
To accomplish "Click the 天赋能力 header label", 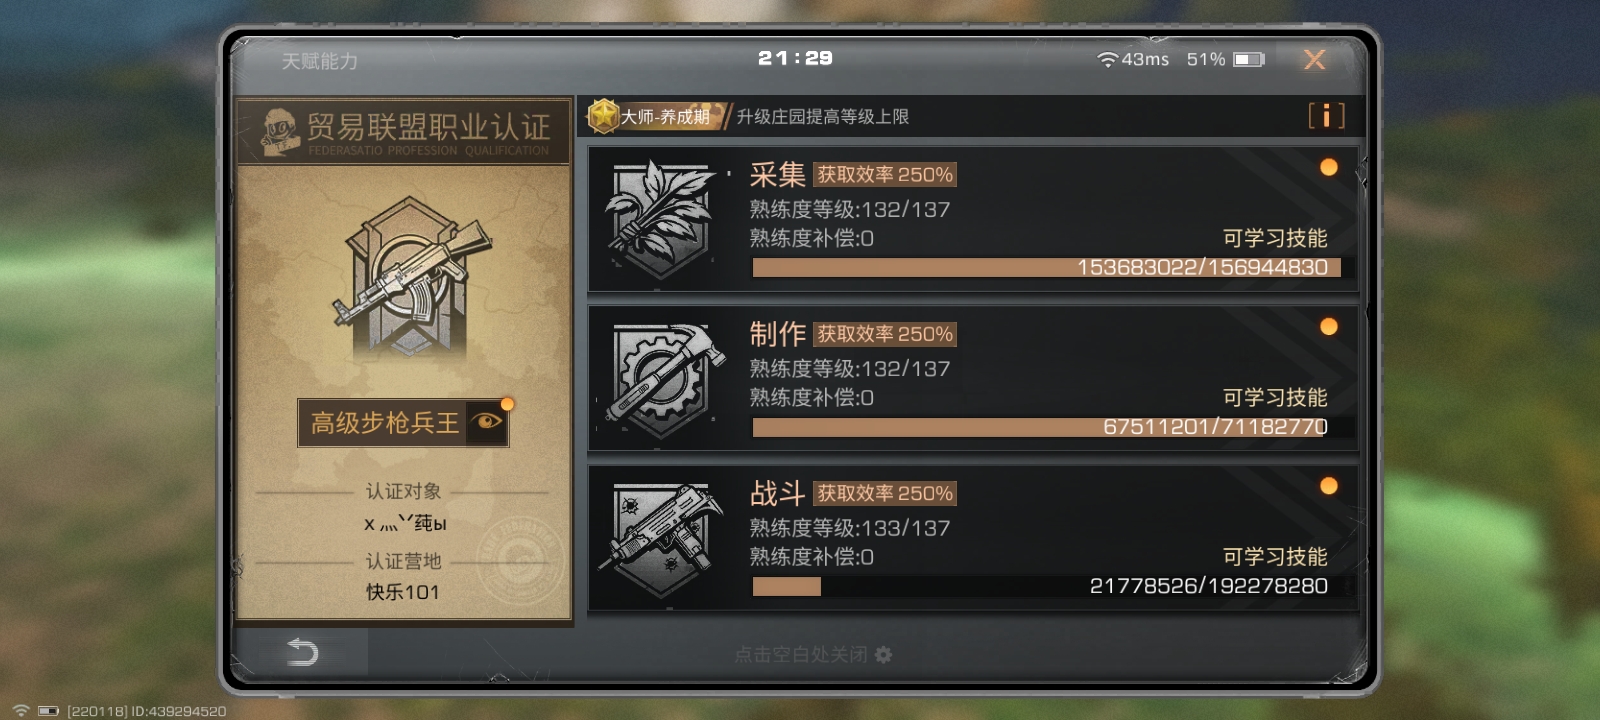I will pos(319,61).
